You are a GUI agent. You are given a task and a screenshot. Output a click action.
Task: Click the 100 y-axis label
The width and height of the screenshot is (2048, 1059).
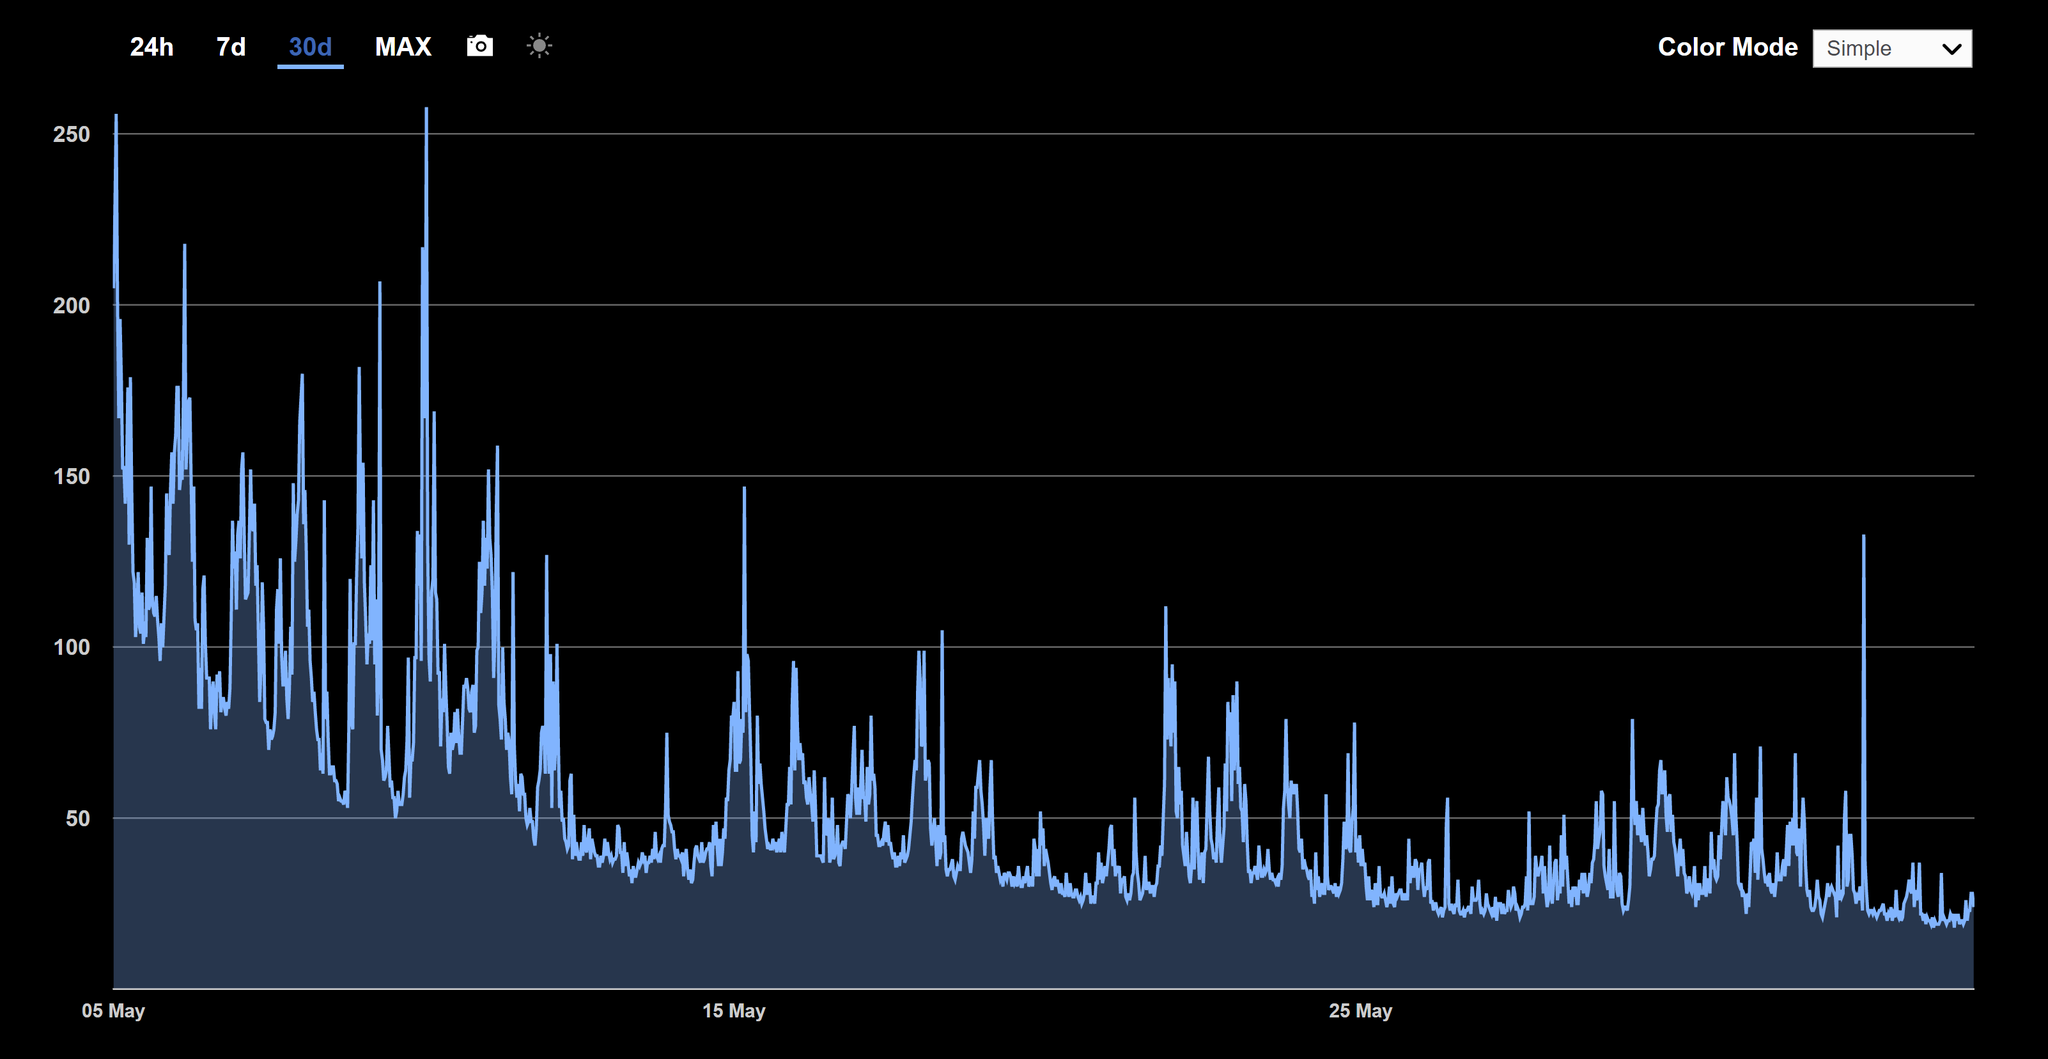point(71,648)
